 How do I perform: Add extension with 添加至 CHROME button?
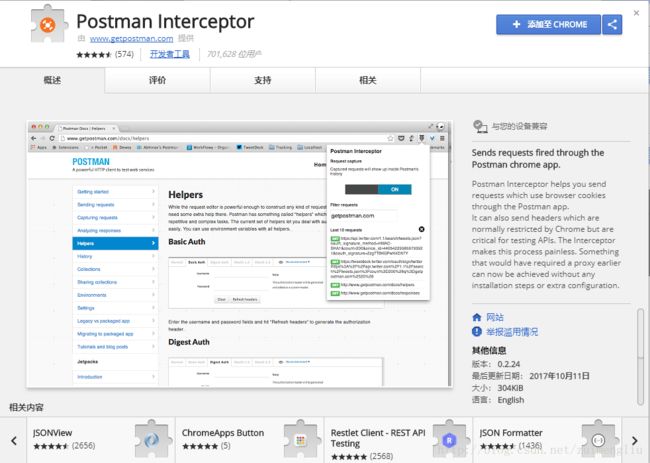(x=548, y=24)
